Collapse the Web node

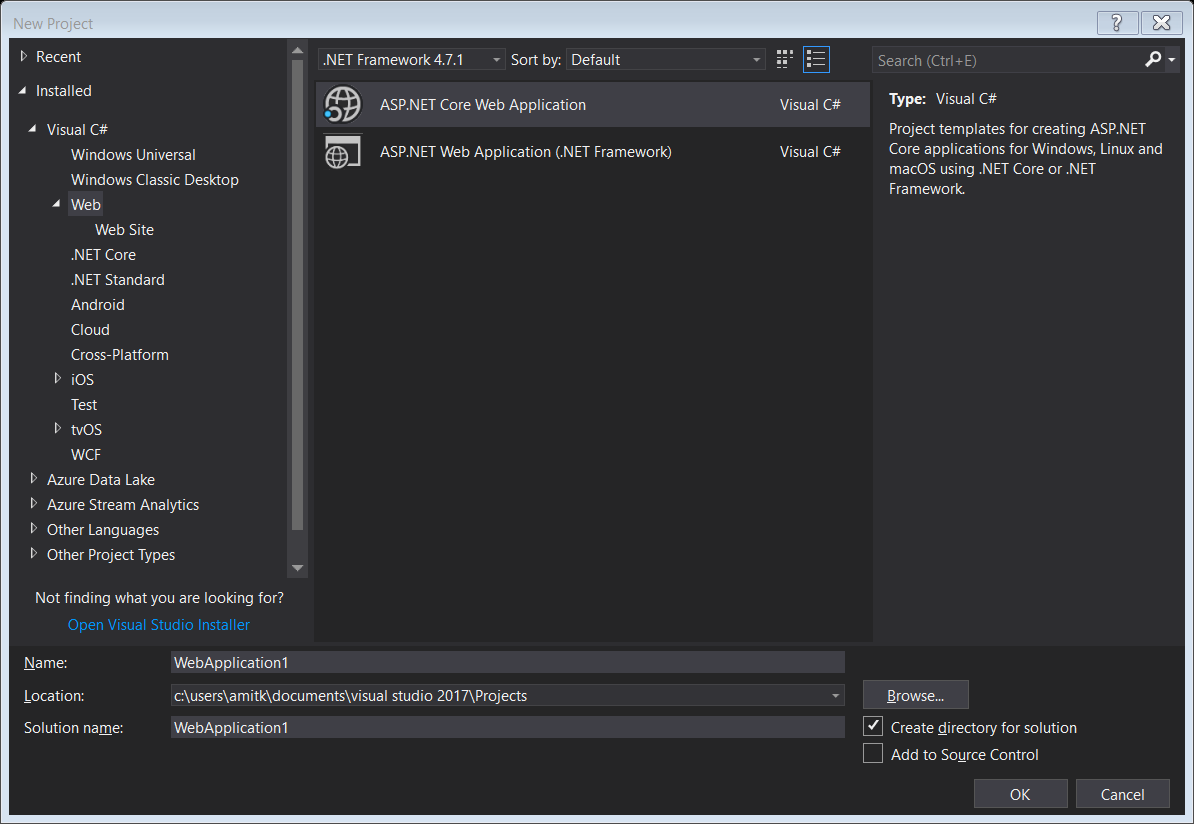[56, 204]
